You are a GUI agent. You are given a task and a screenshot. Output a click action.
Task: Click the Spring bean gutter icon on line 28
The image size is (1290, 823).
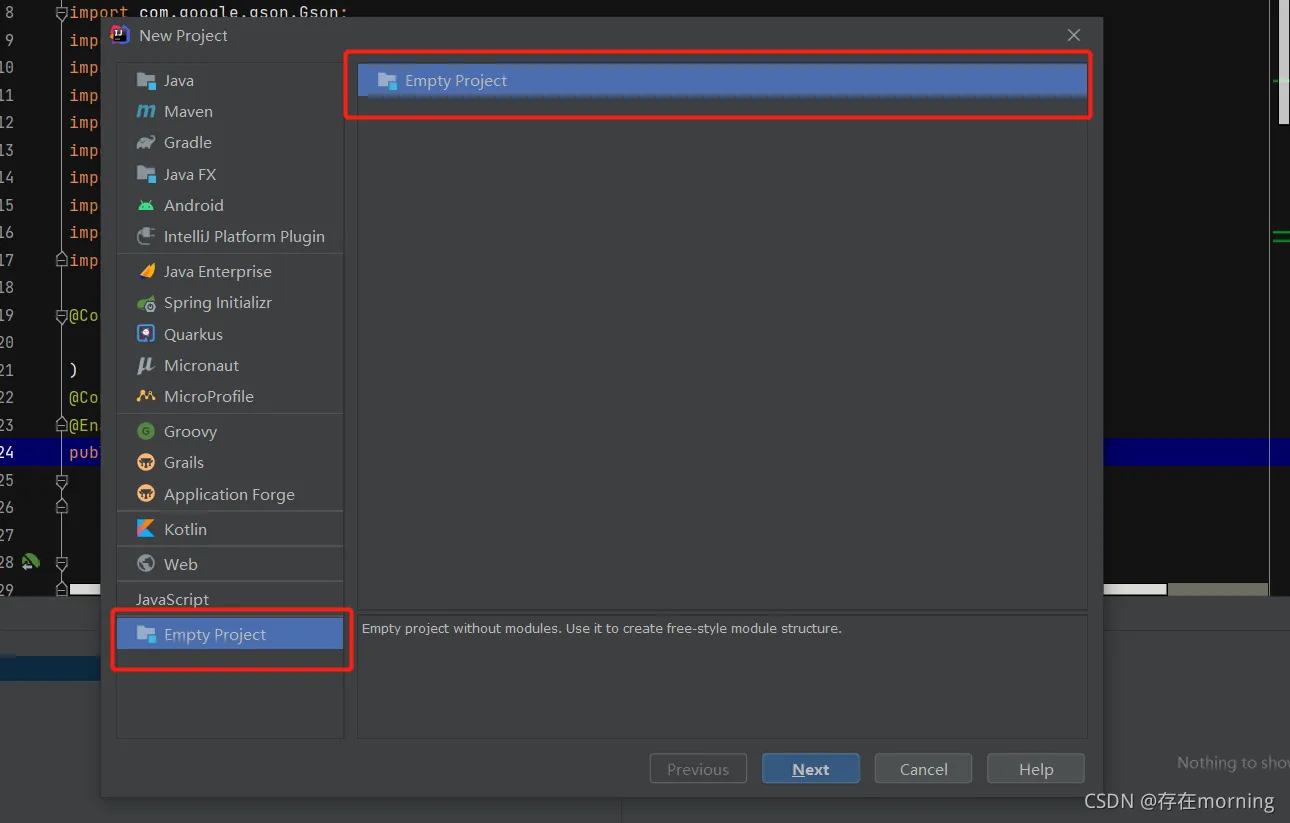[31, 562]
